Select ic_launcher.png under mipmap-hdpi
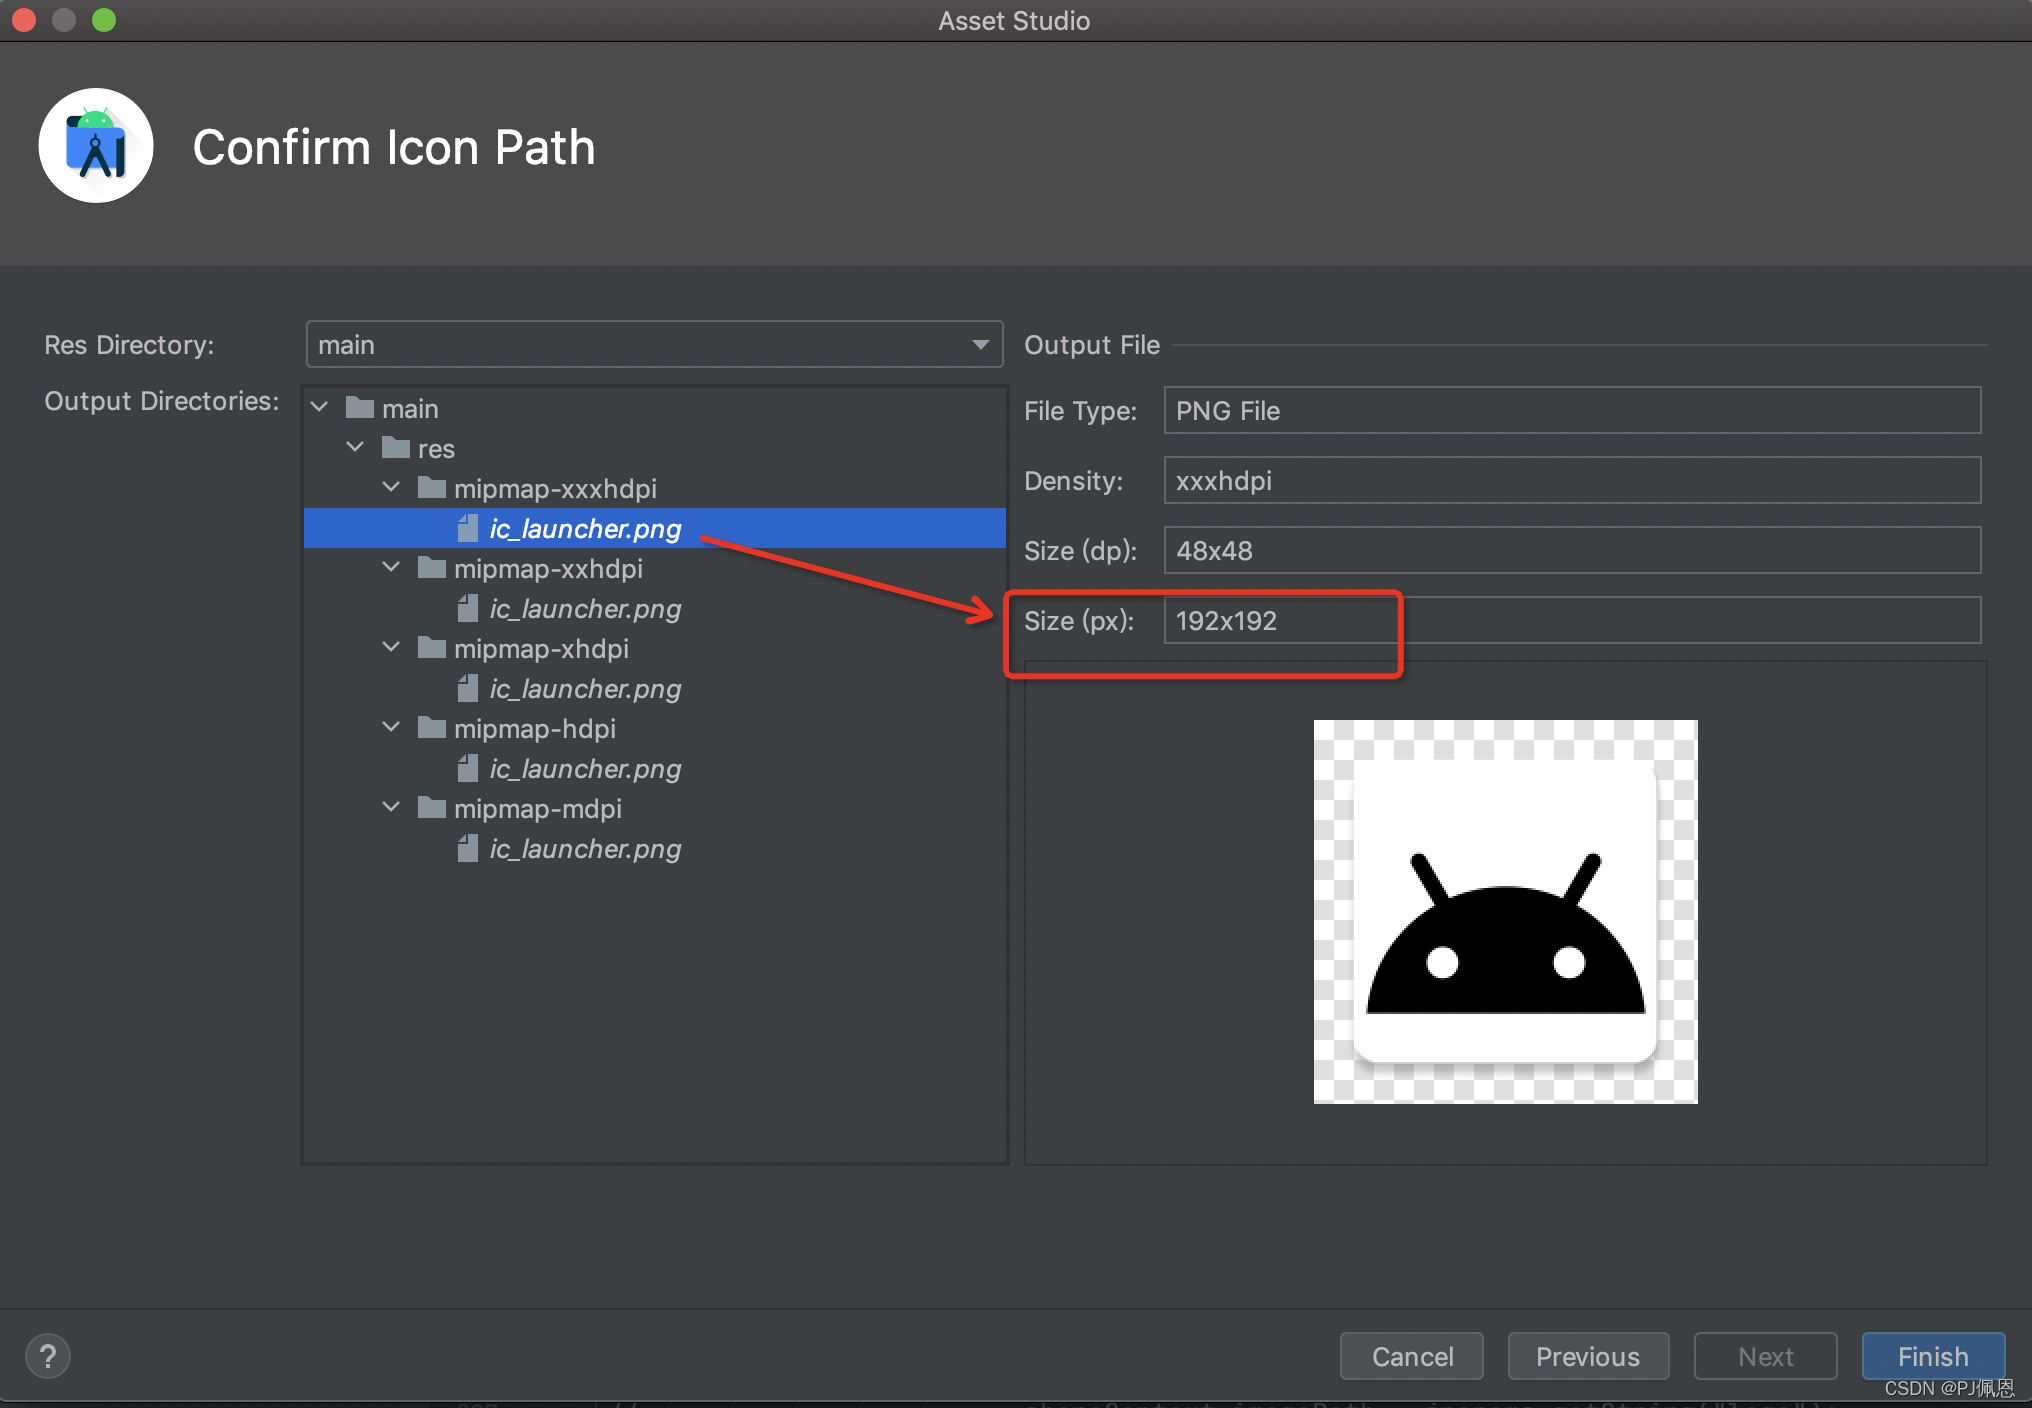This screenshot has width=2032, height=1408. 585,769
